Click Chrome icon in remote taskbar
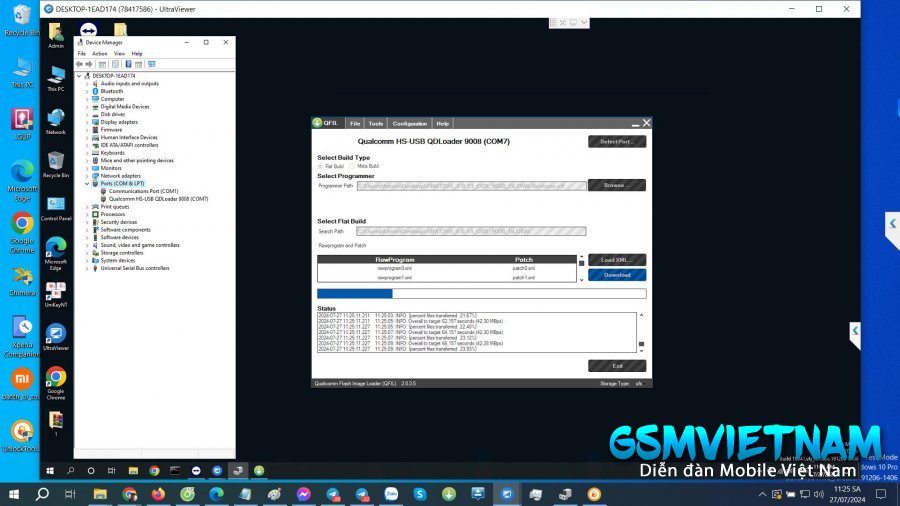 coord(154,470)
